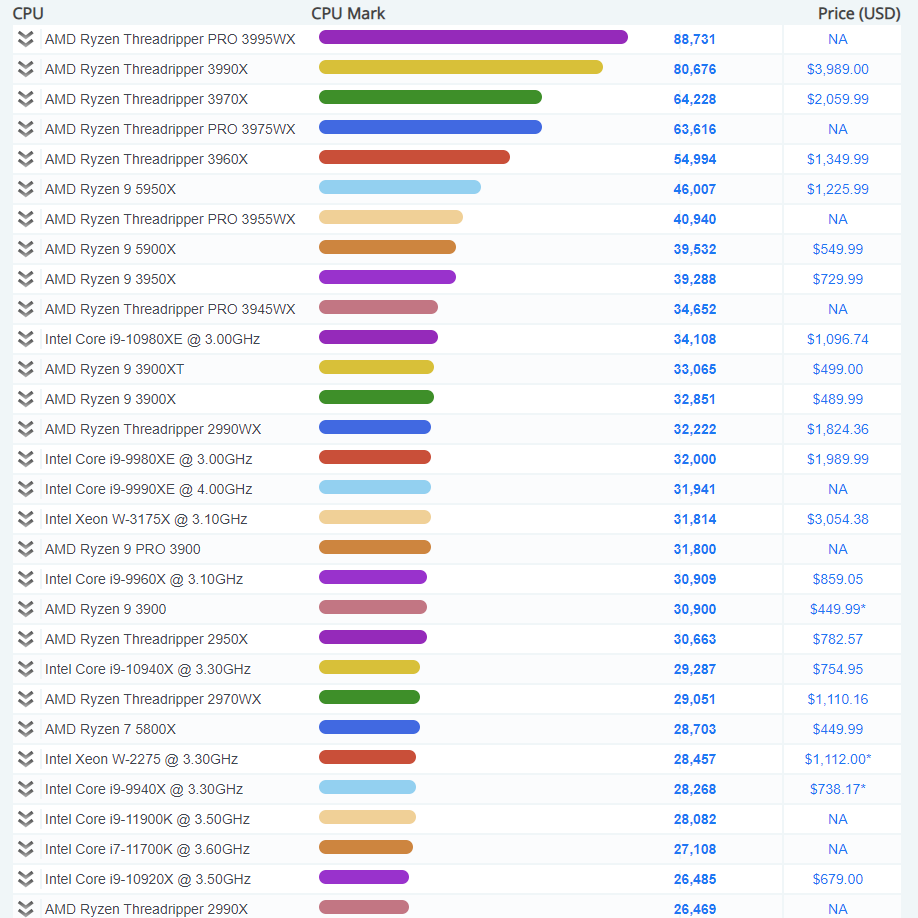Click the chevron icon beside AMD Ryzen Threadripper 2990X
Image resolution: width=918 pixels, height=918 pixels.
point(25,909)
